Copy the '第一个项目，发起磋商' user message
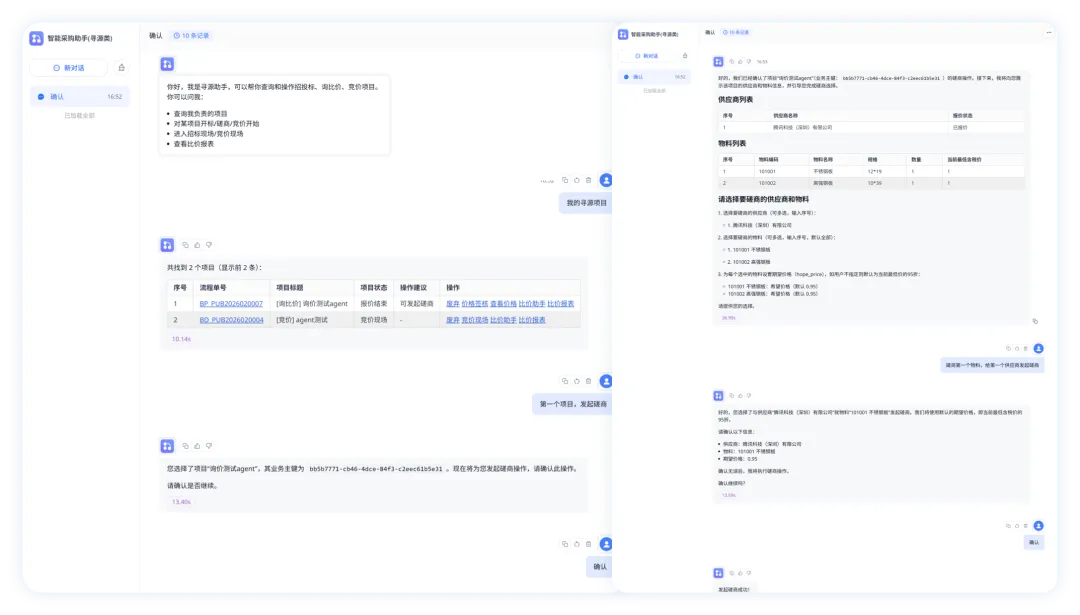1080x615 pixels. click(565, 382)
